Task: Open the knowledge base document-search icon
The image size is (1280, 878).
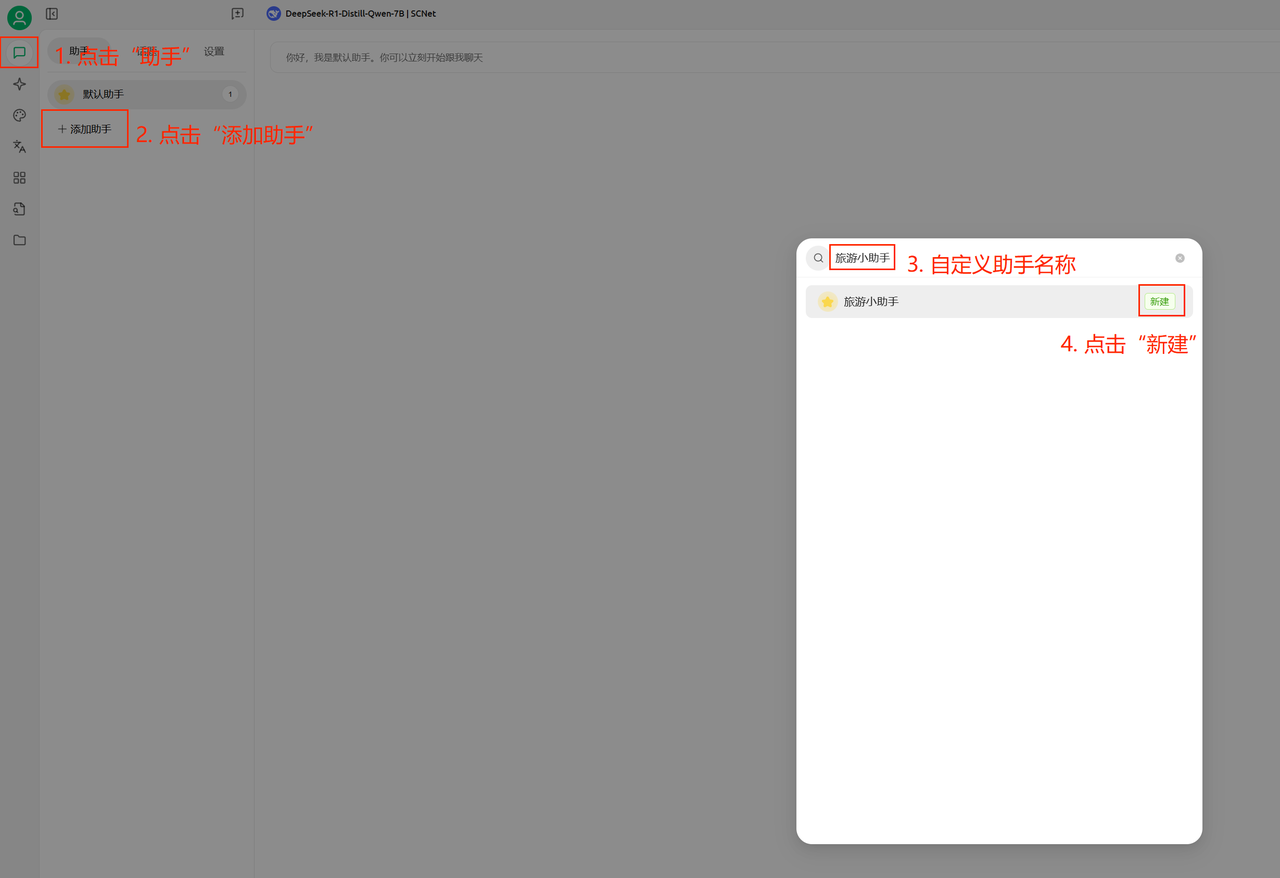Action: 19,209
